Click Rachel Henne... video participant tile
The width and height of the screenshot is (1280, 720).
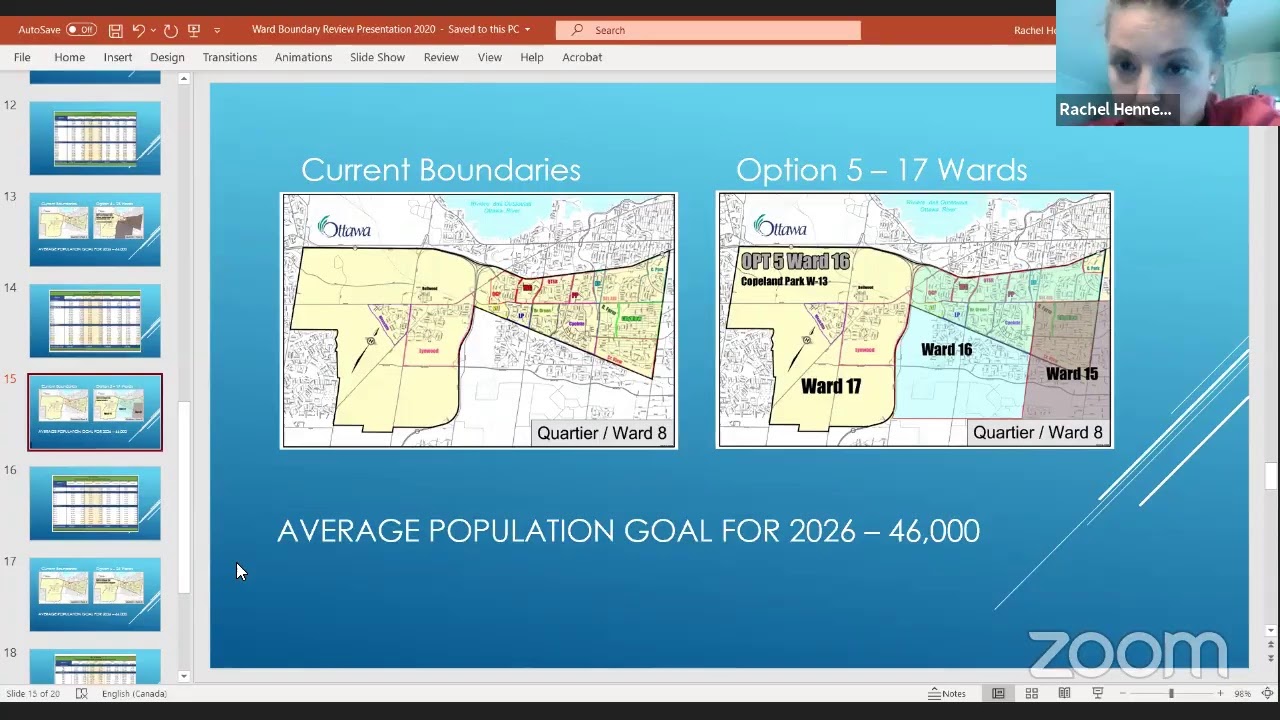point(1168,62)
